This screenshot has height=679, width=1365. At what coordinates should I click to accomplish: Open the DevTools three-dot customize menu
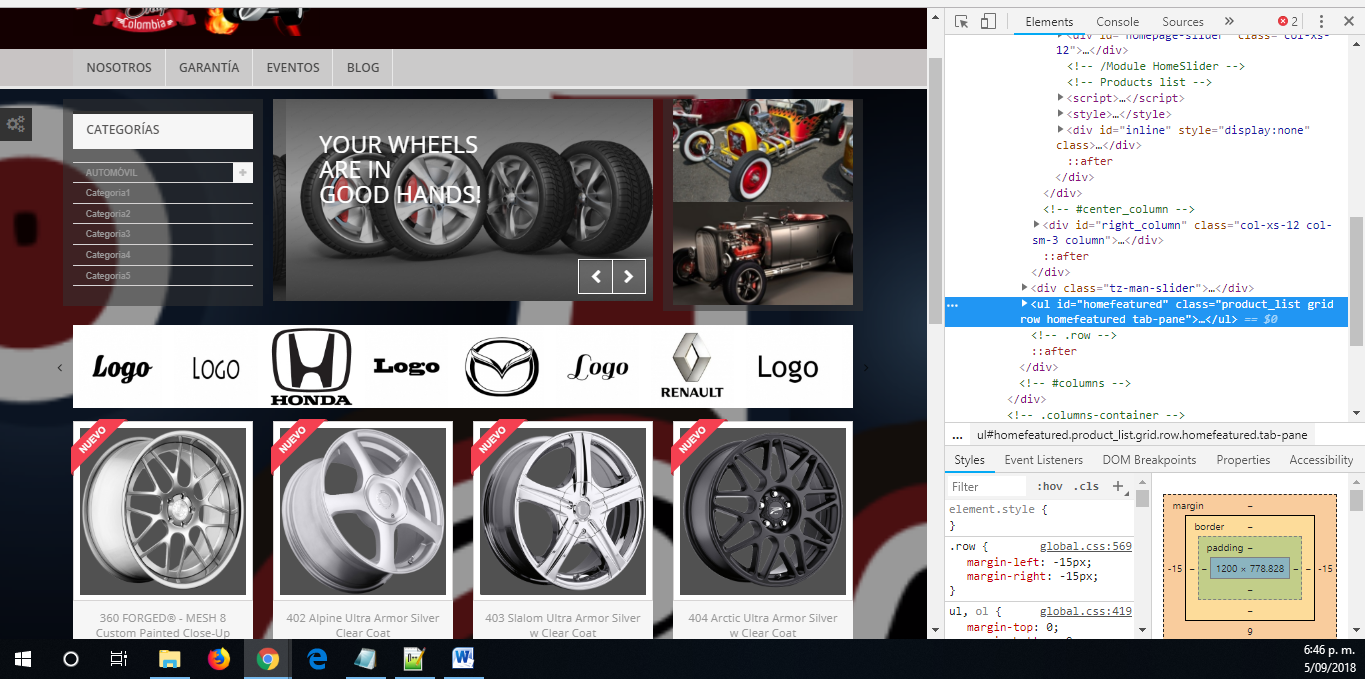(1321, 21)
